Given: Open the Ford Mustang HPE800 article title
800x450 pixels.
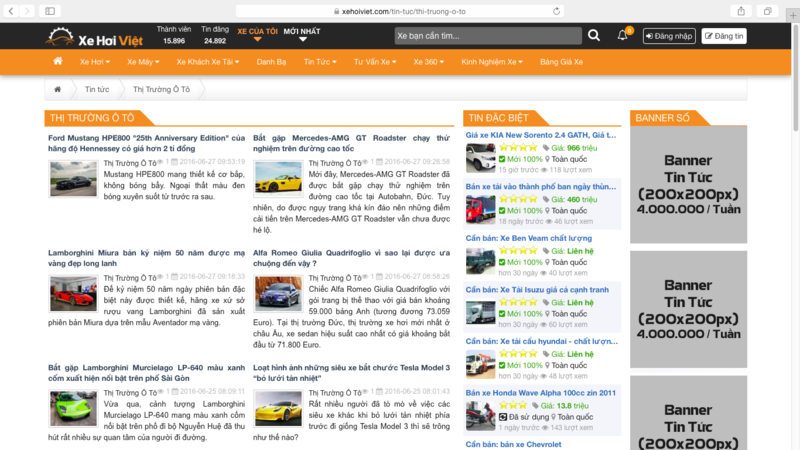Looking at the screenshot, I should [x=146, y=143].
